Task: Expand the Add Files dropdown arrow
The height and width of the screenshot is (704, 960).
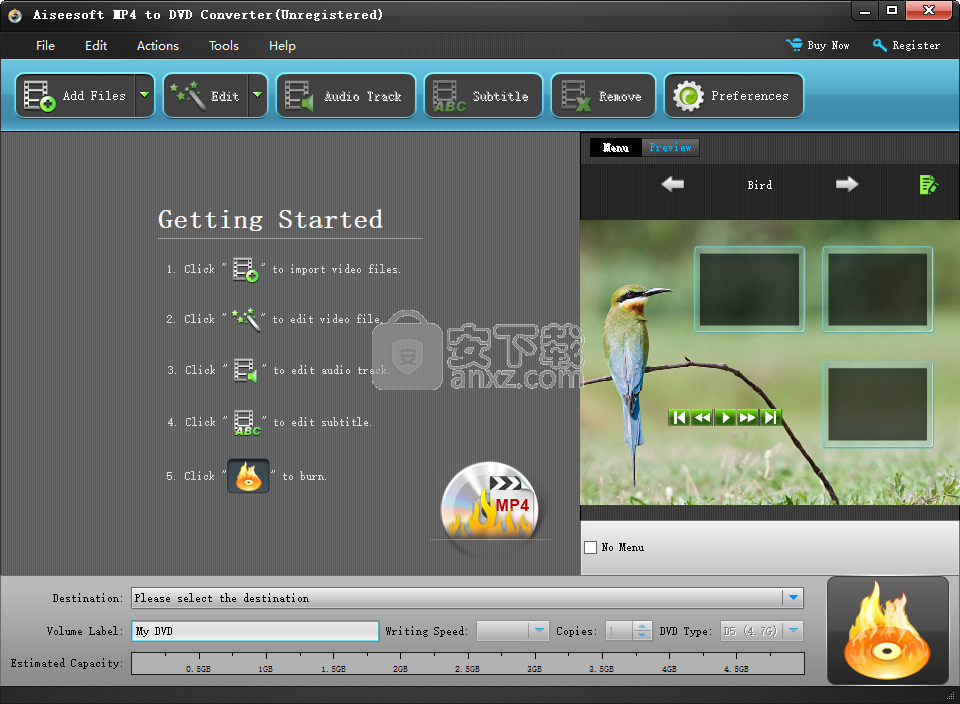Action: (144, 95)
